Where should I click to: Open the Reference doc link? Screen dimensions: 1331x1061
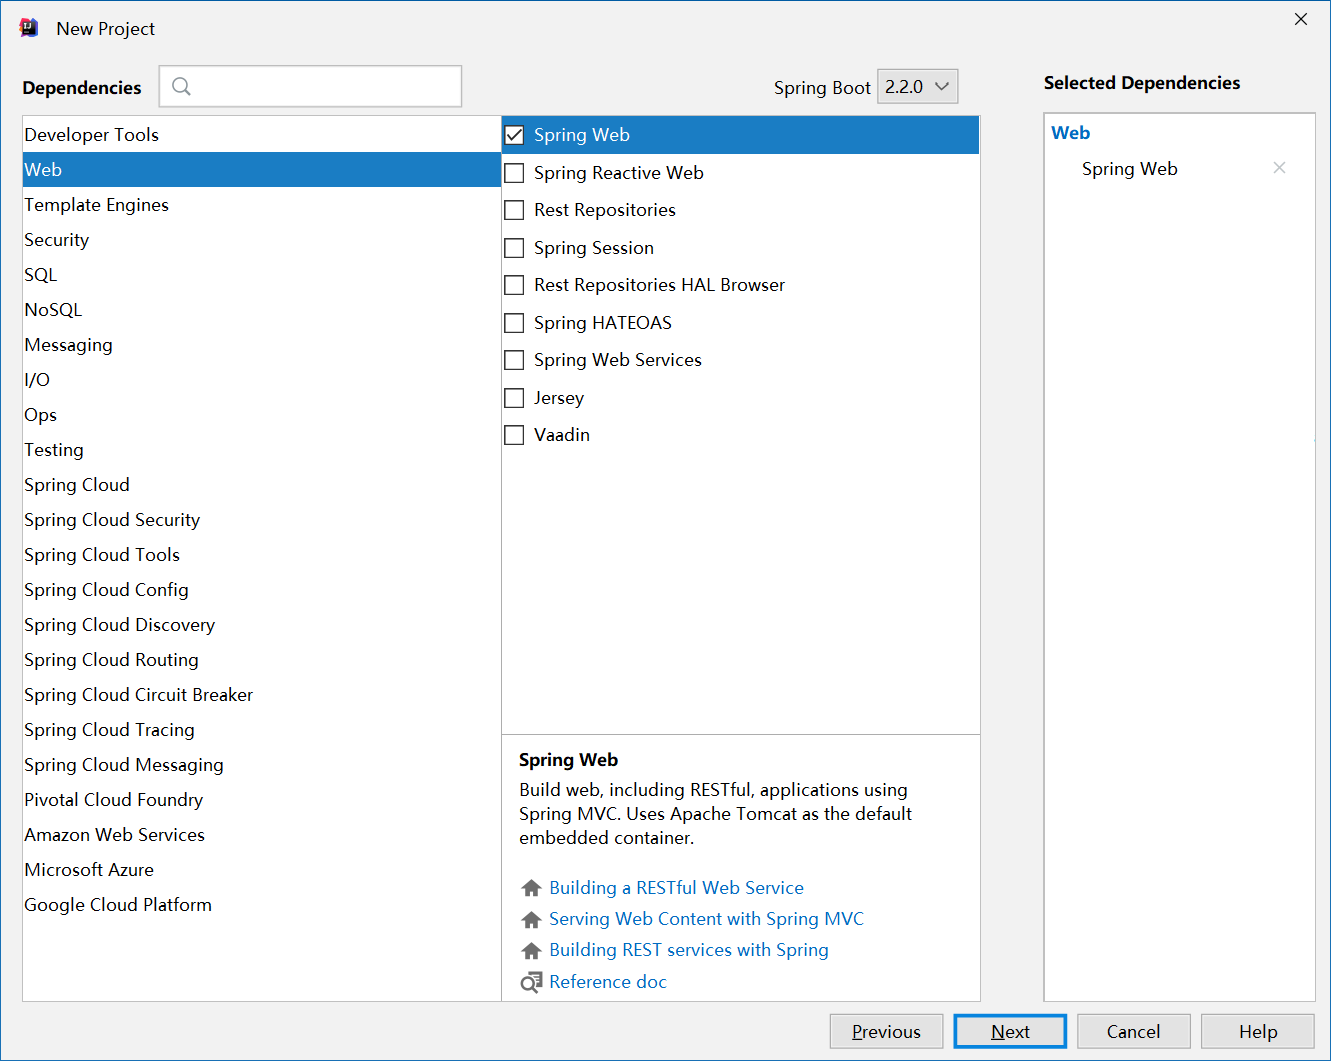(x=608, y=982)
